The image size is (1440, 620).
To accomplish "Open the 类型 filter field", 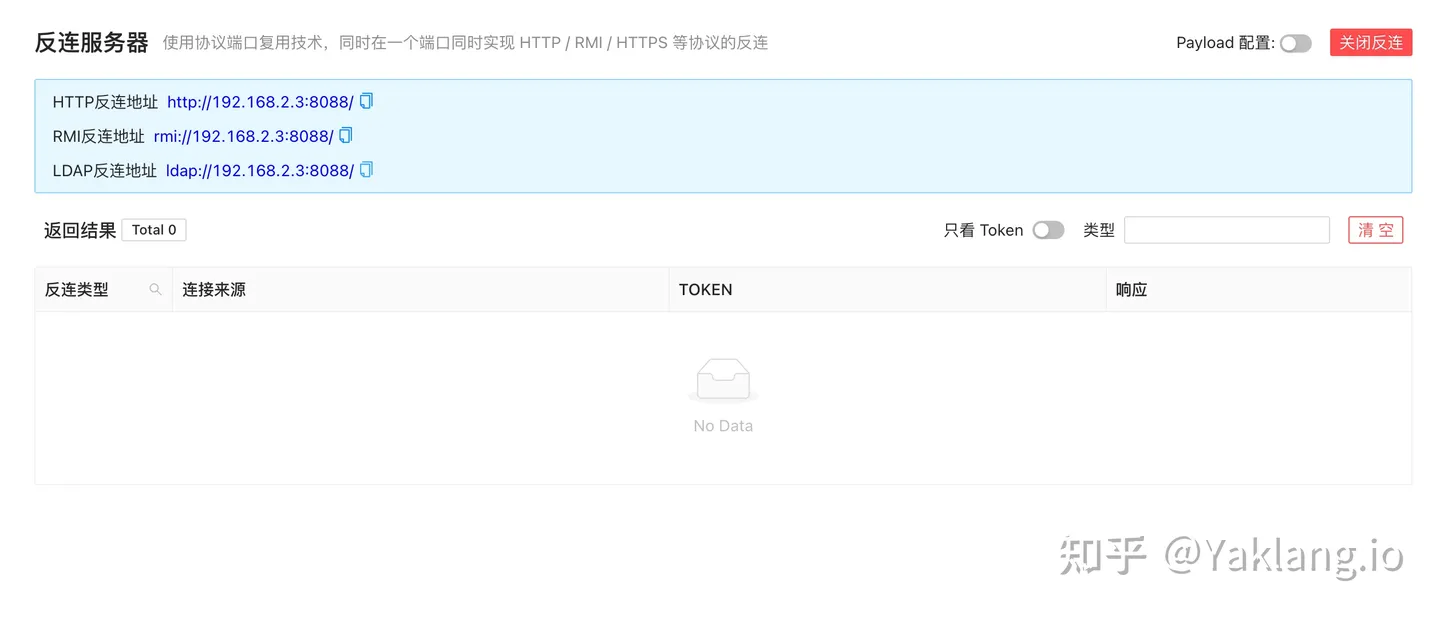I will [1227, 230].
